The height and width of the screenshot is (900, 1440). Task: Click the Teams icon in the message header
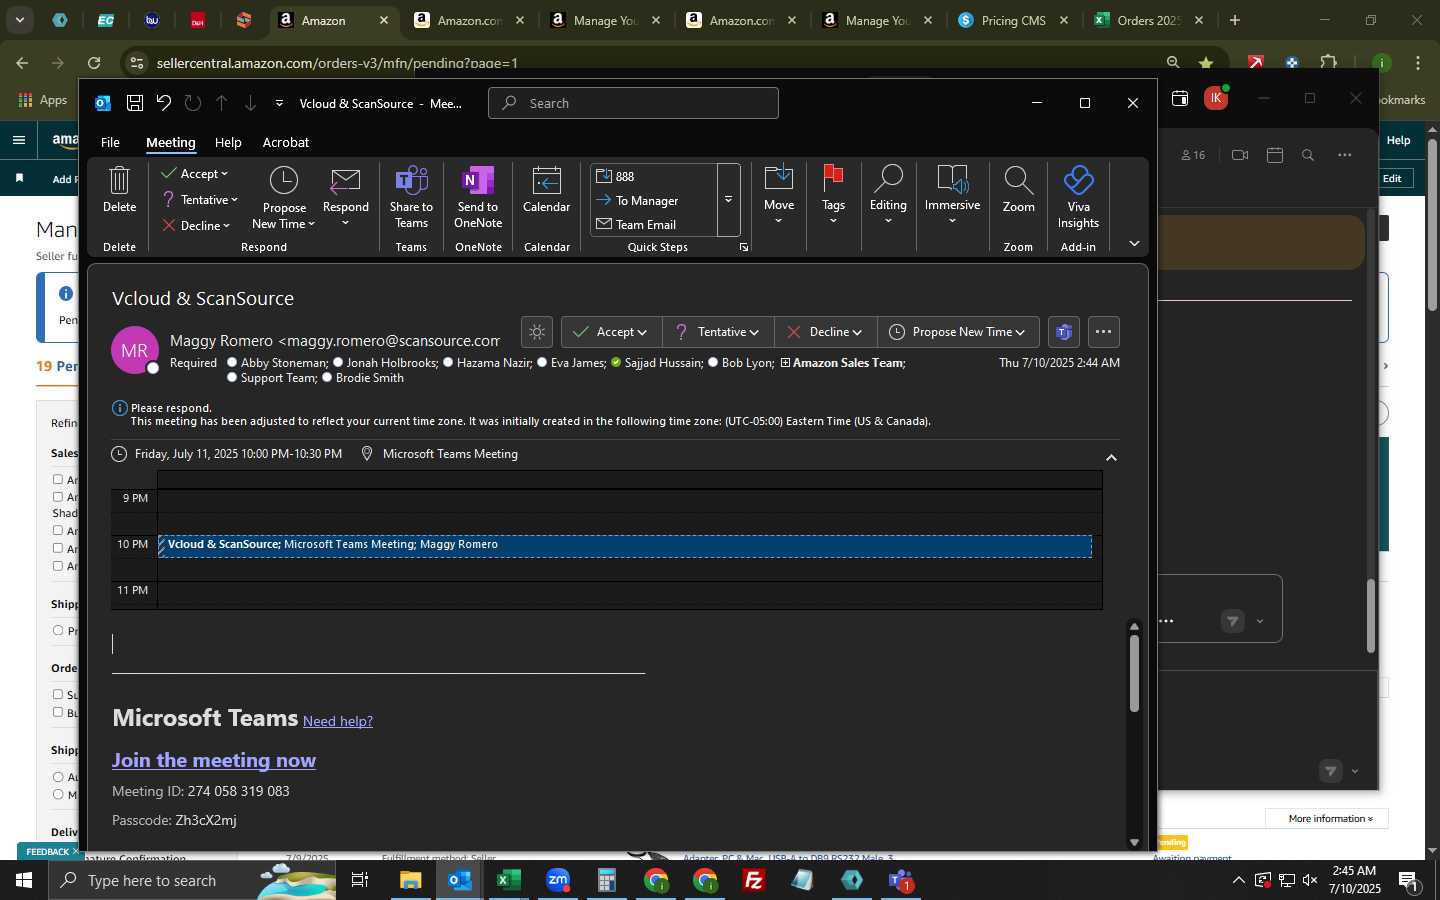(x=1064, y=332)
